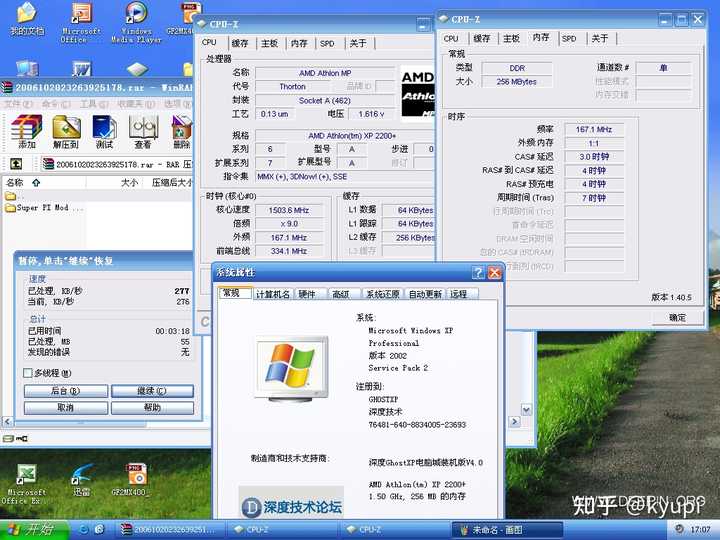
Task: Click 指令集 field MMX (+), 3DNow! (+), SSE
Action: tap(344, 177)
